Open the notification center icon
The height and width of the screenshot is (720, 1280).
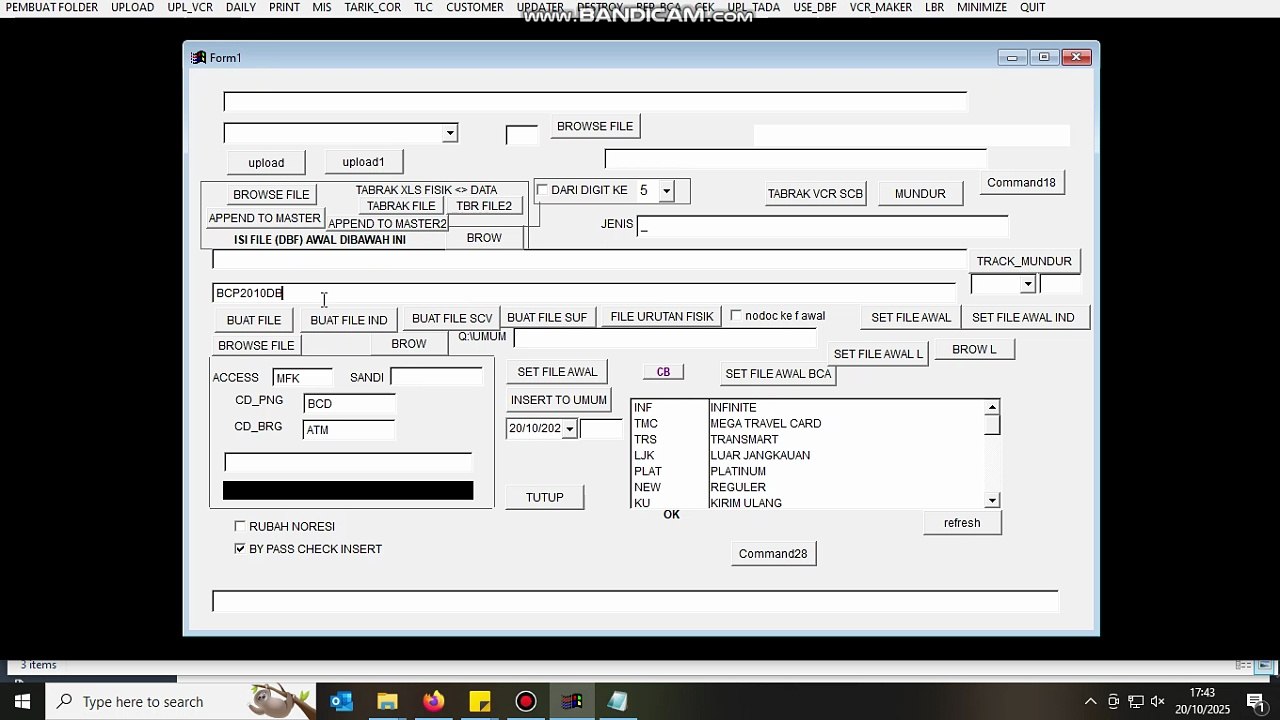(x=1255, y=702)
